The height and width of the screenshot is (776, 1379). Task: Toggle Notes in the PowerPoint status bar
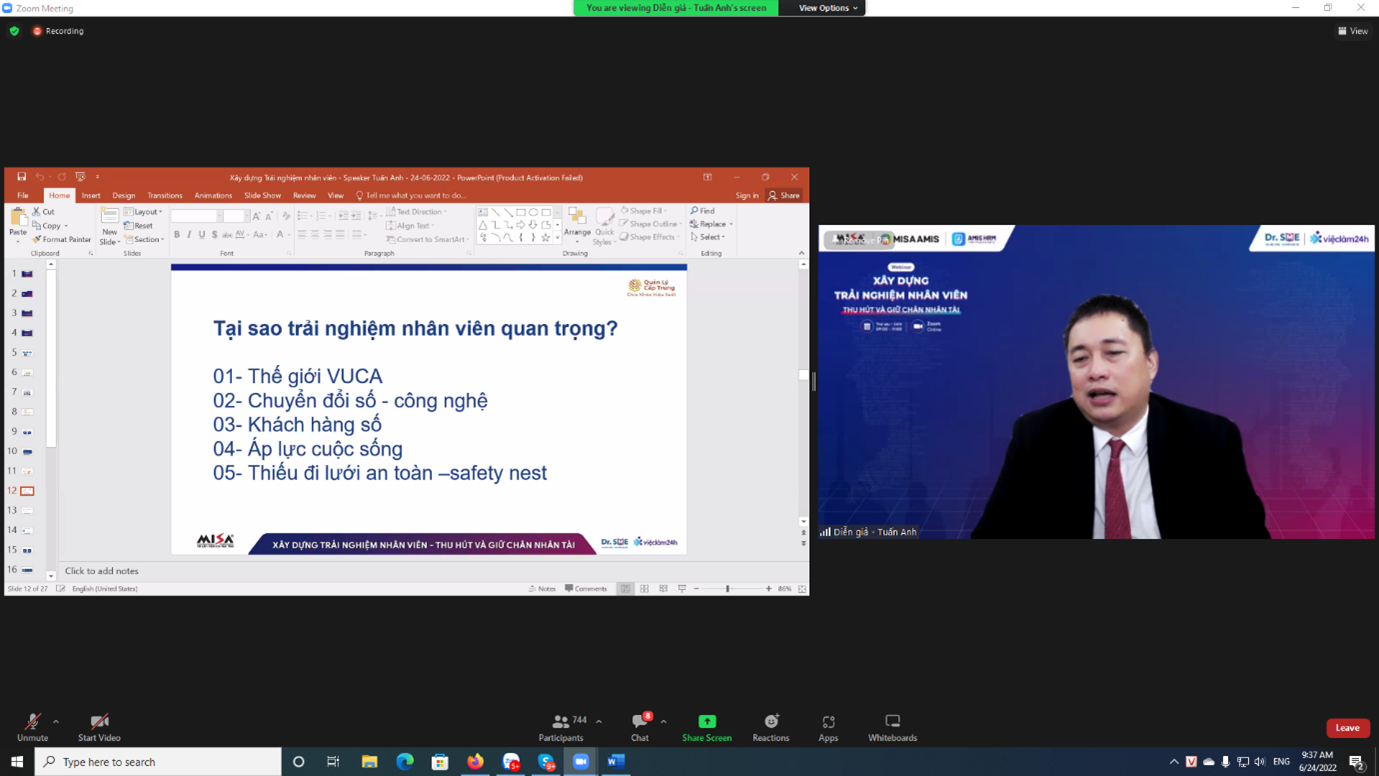click(542, 589)
